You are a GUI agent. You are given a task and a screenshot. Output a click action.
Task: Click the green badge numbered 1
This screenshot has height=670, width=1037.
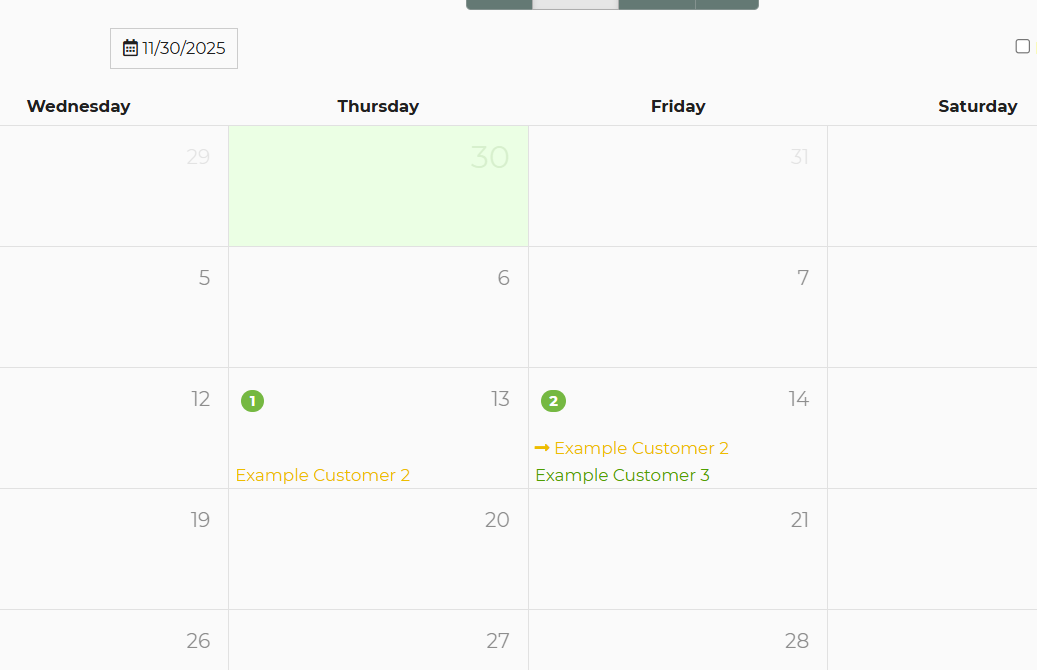coord(252,401)
